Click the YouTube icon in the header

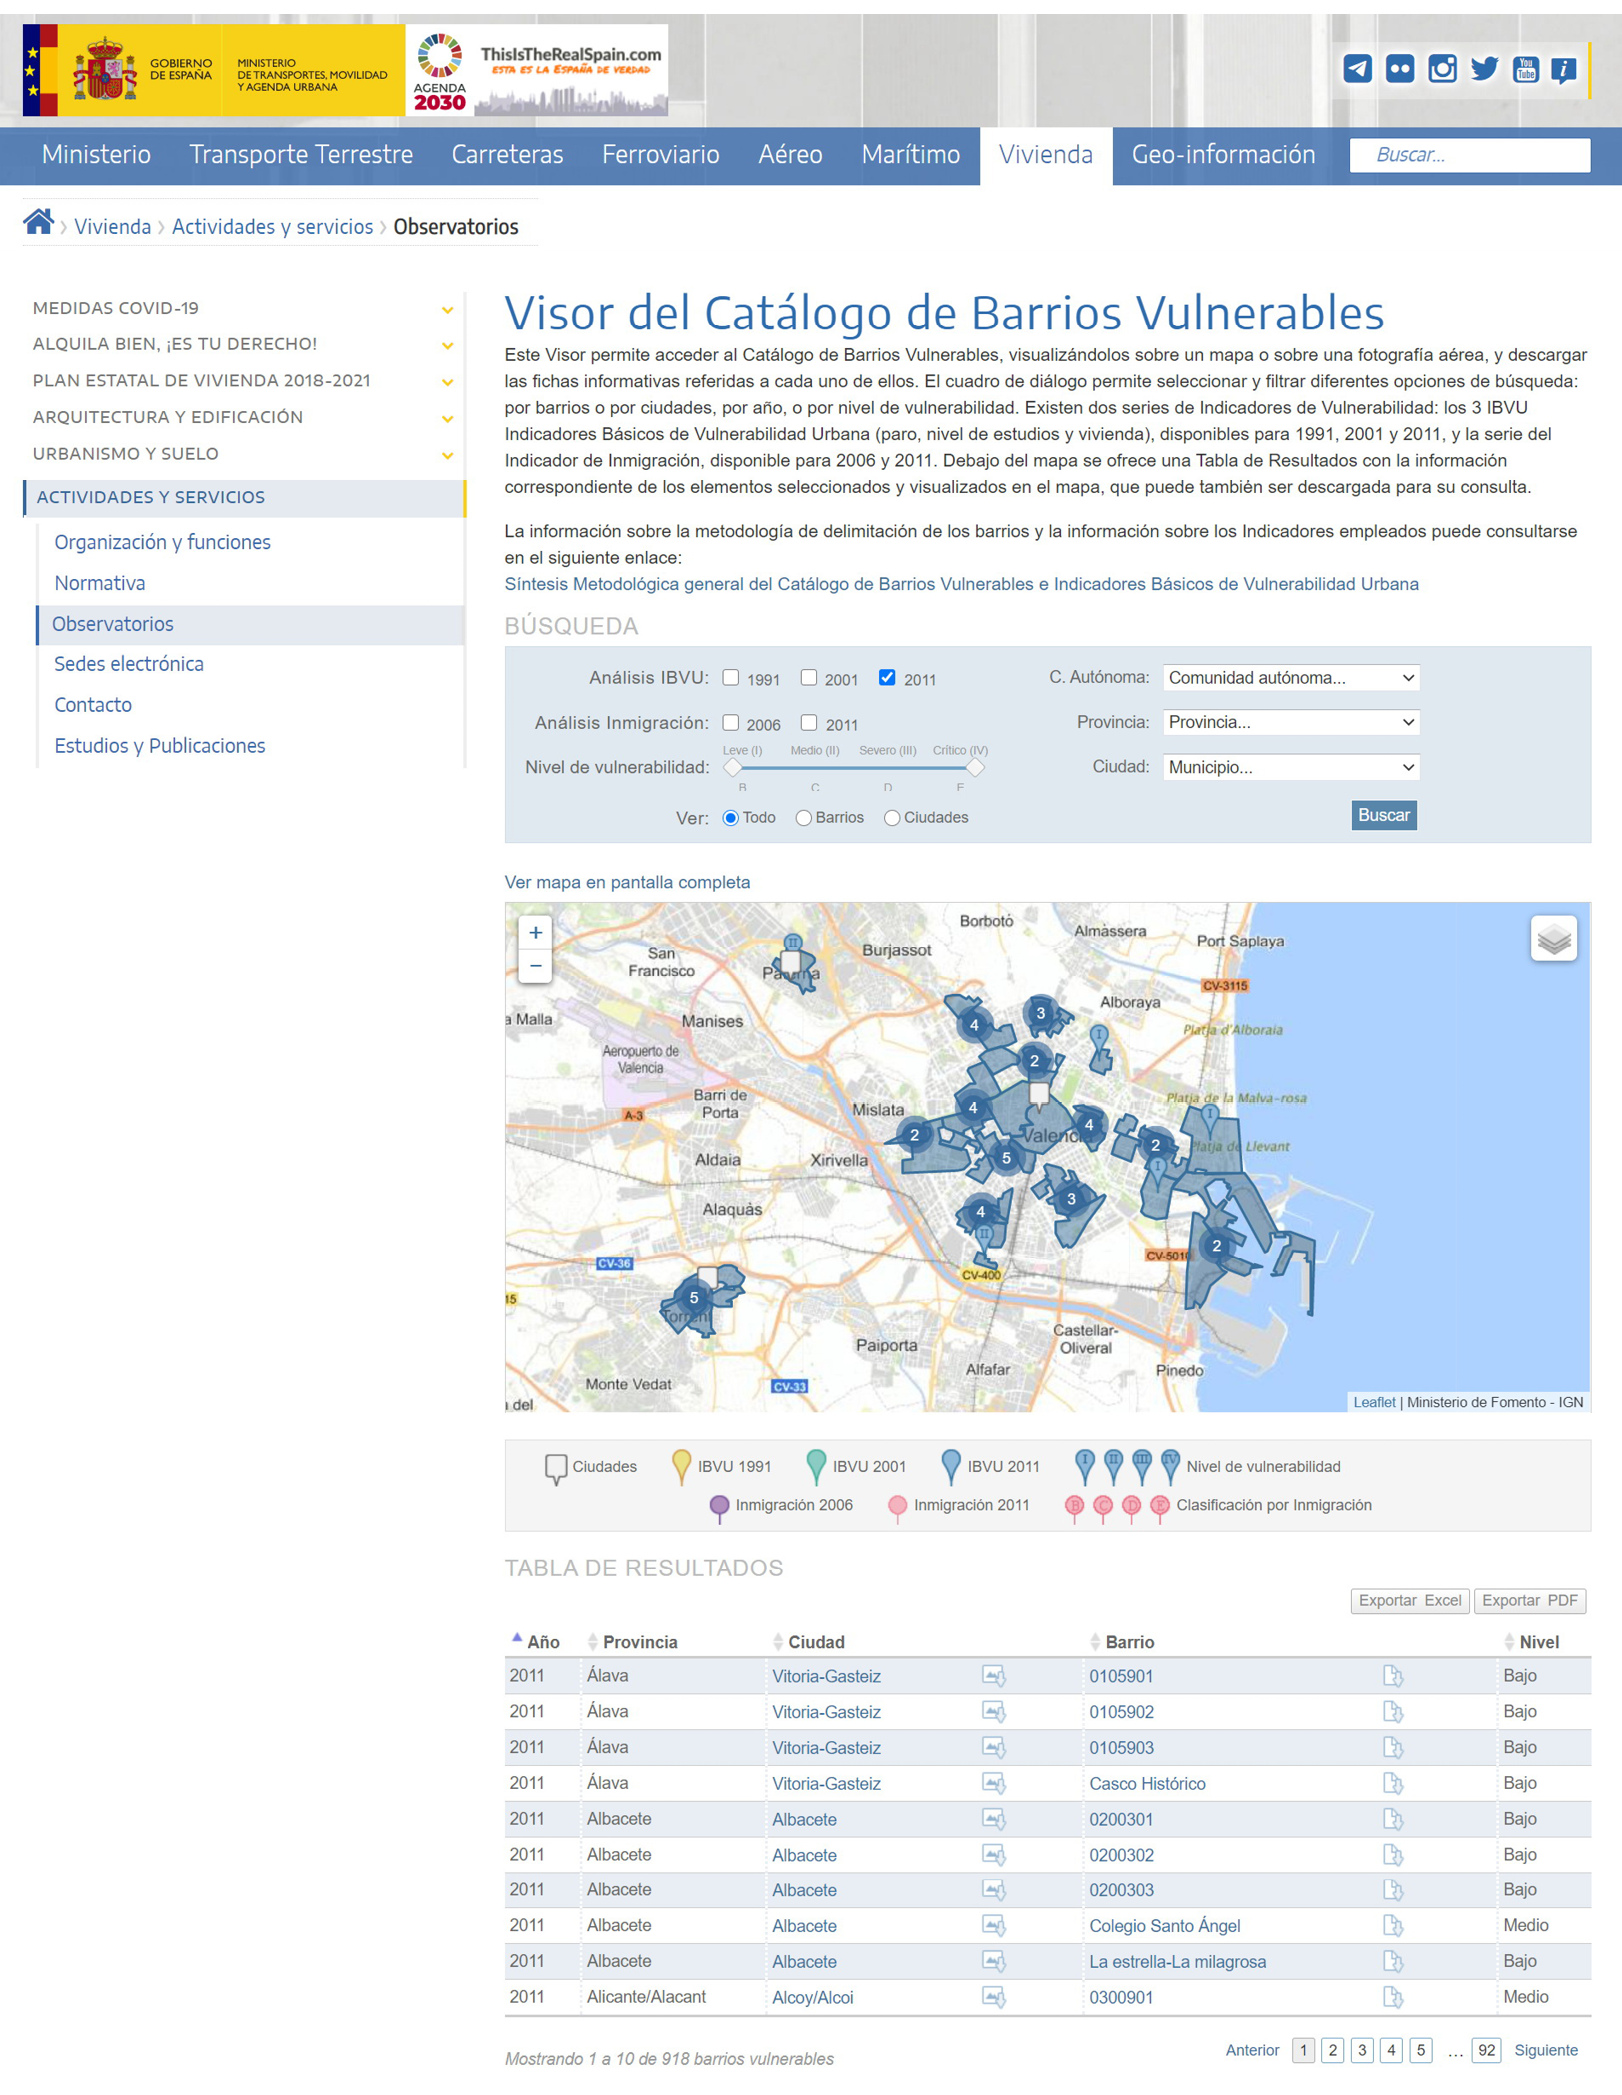(1525, 69)
